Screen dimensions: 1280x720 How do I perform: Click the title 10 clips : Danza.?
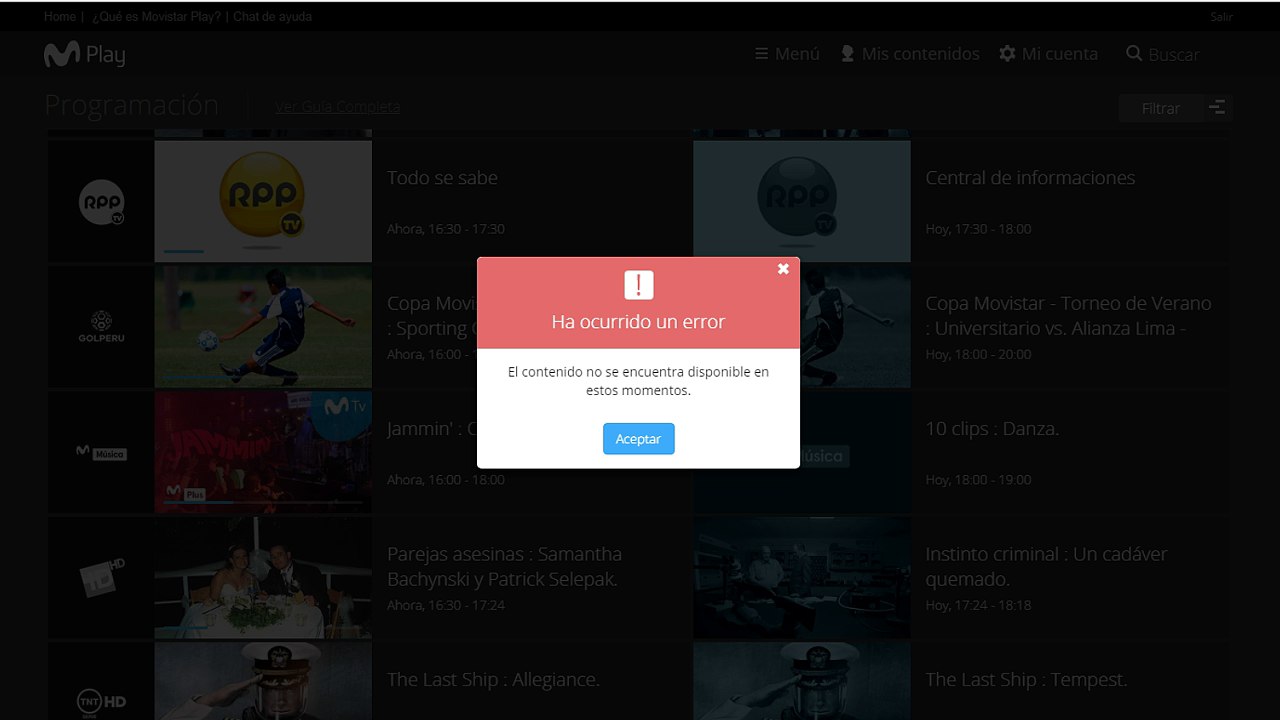(992, 429)
